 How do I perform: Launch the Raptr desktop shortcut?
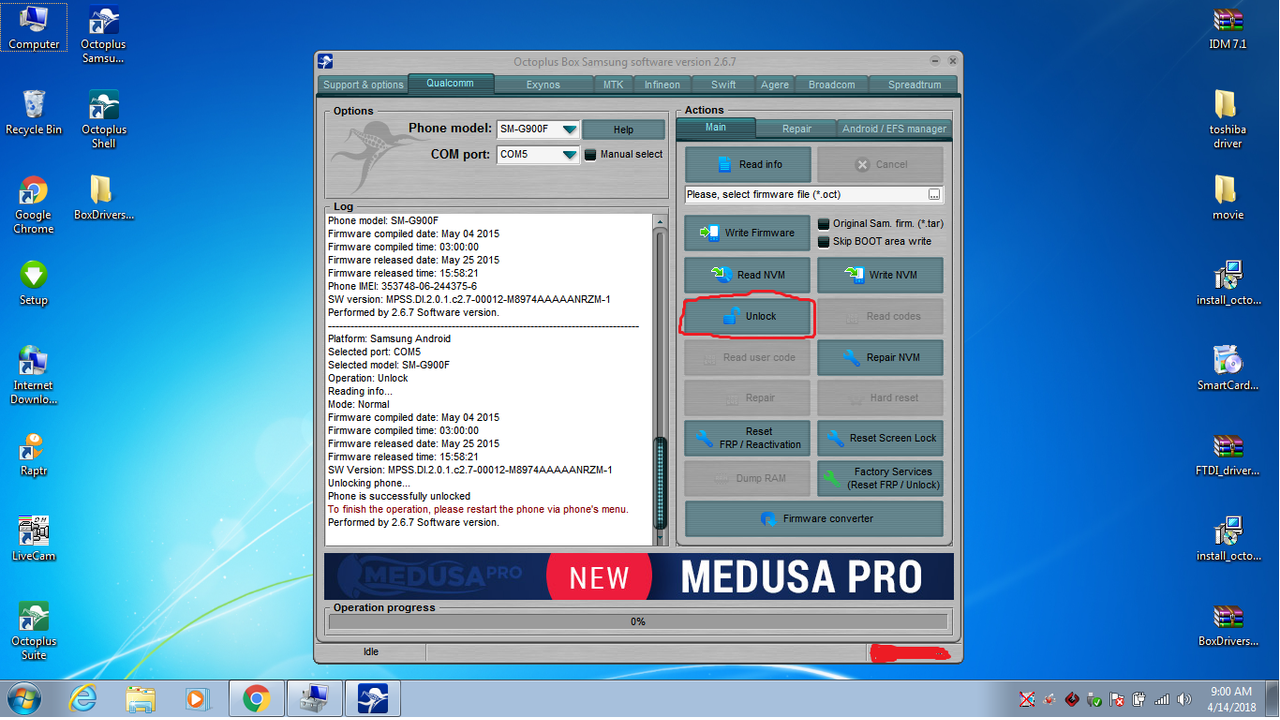(x=34, y=454)
